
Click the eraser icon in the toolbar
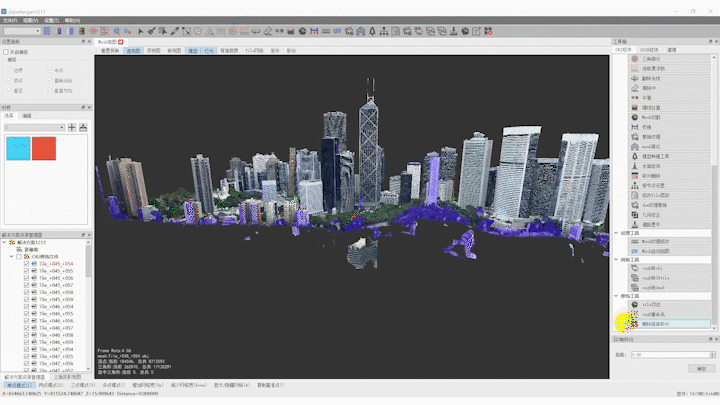(268, 31)
